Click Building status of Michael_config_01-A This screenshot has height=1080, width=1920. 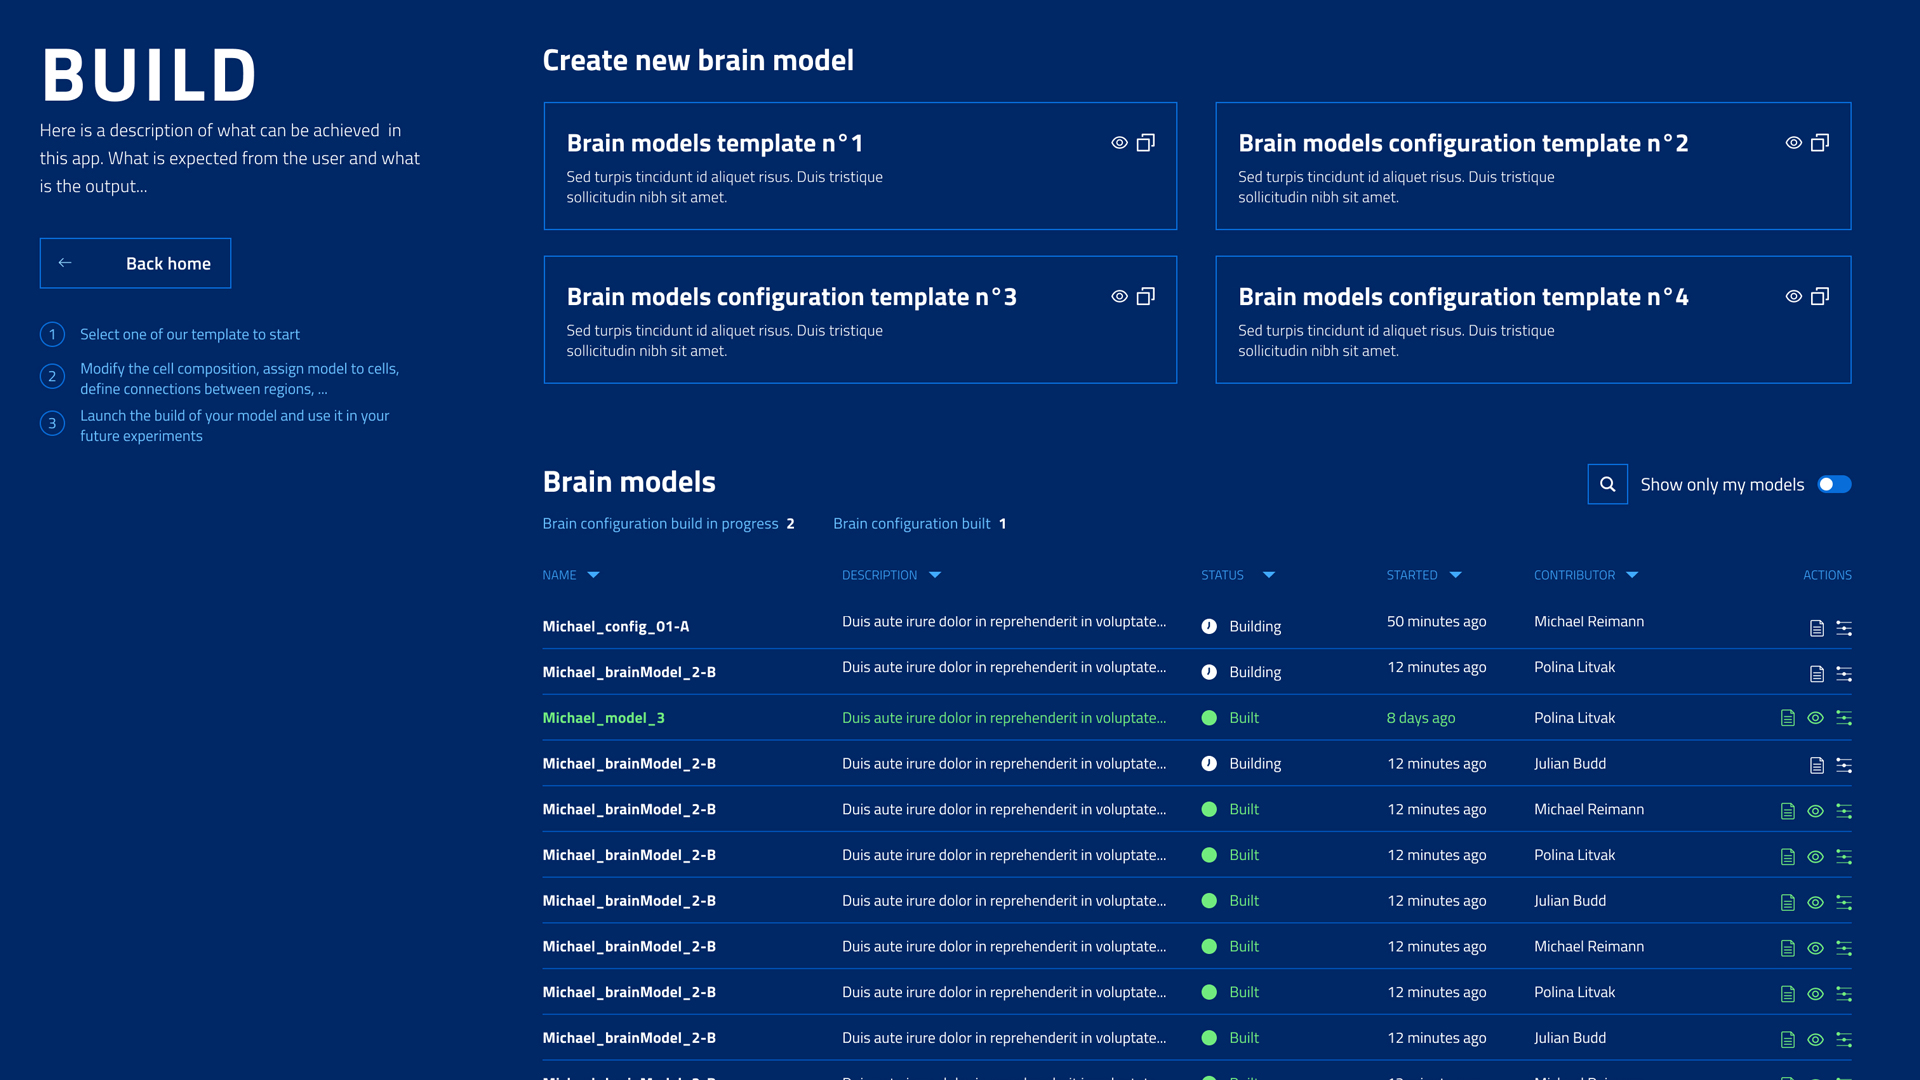[1241, 626]
